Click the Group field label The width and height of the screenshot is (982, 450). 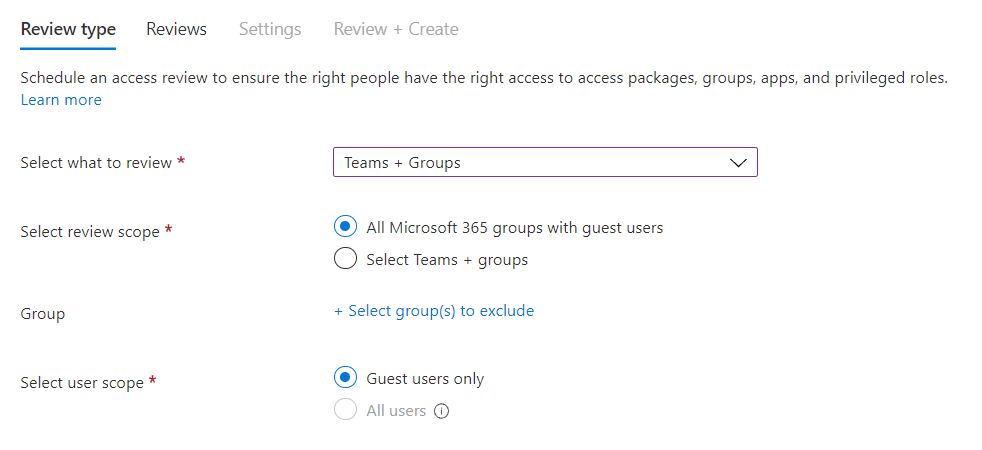(43, 314)
